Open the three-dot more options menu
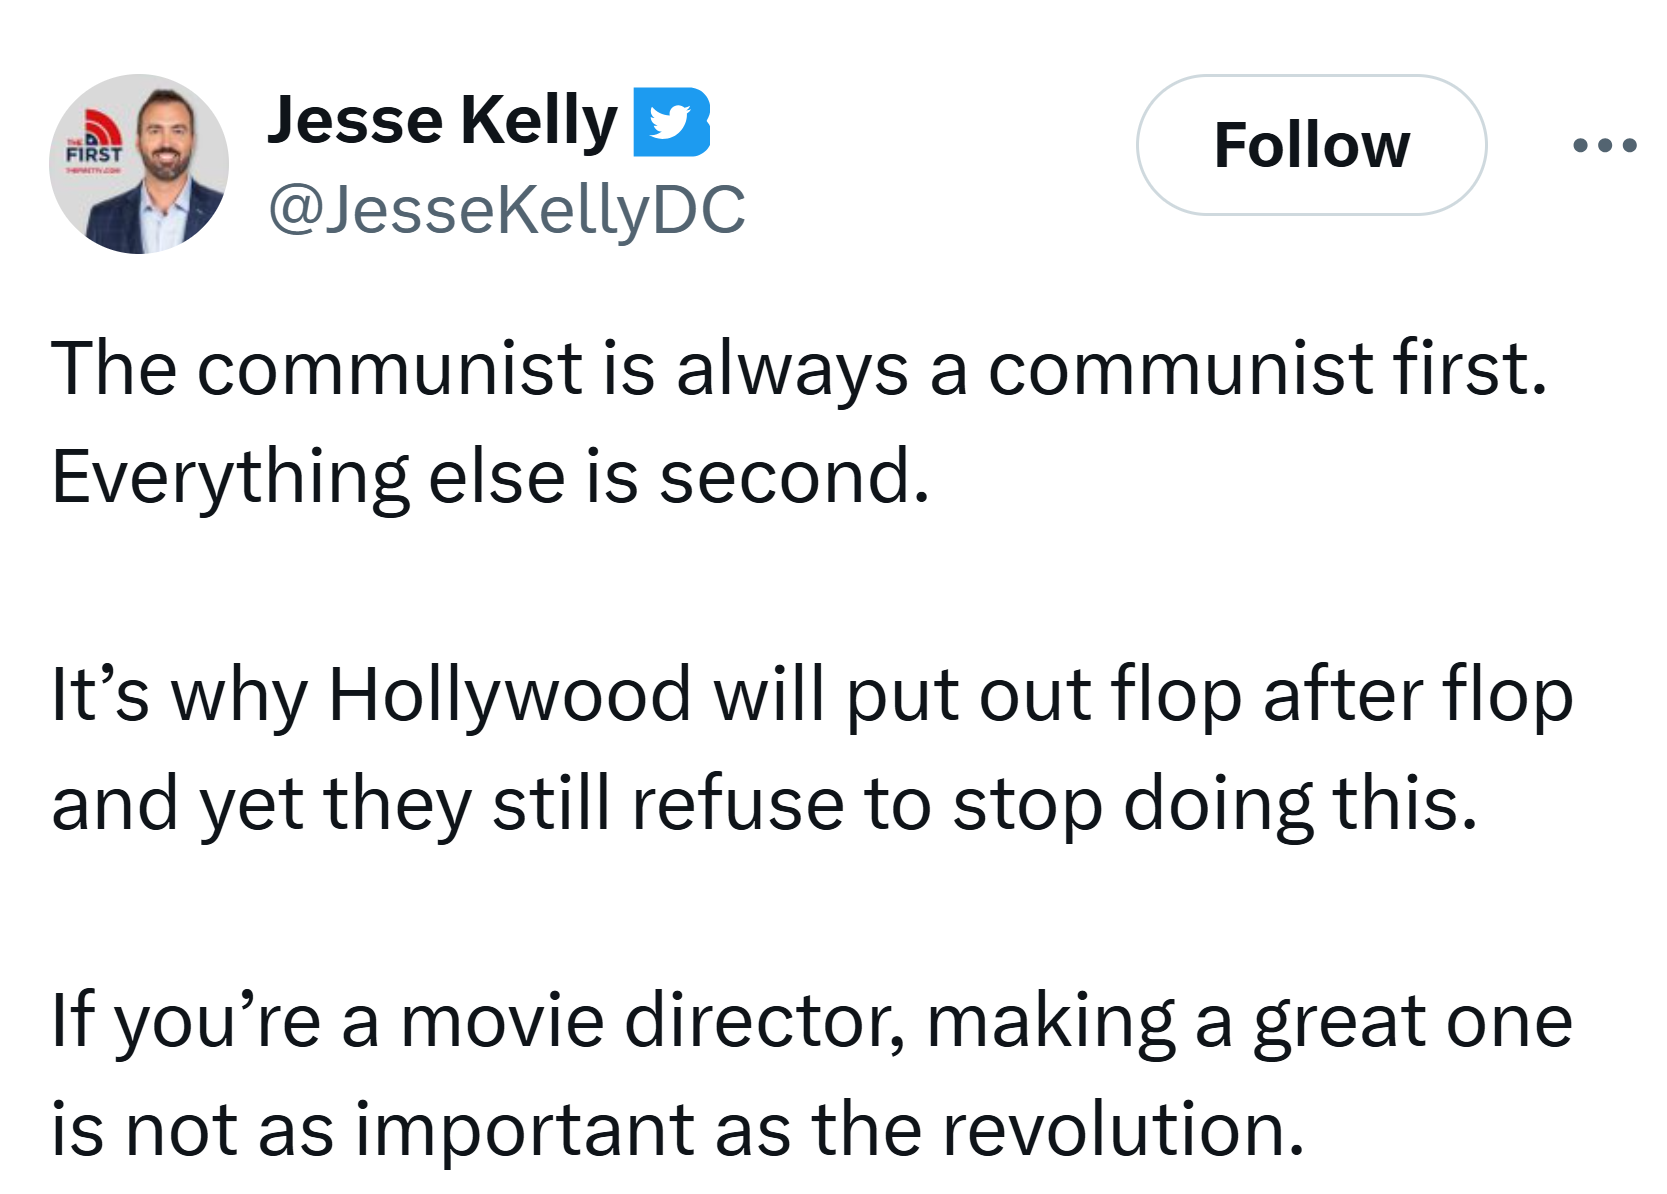The width and height of the screenshot is (1667, 1194). pos(1604,146)
